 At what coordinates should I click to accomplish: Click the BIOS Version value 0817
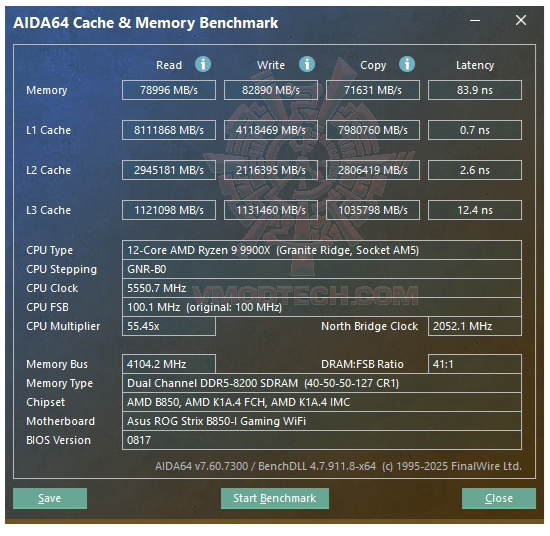point(322,440)
